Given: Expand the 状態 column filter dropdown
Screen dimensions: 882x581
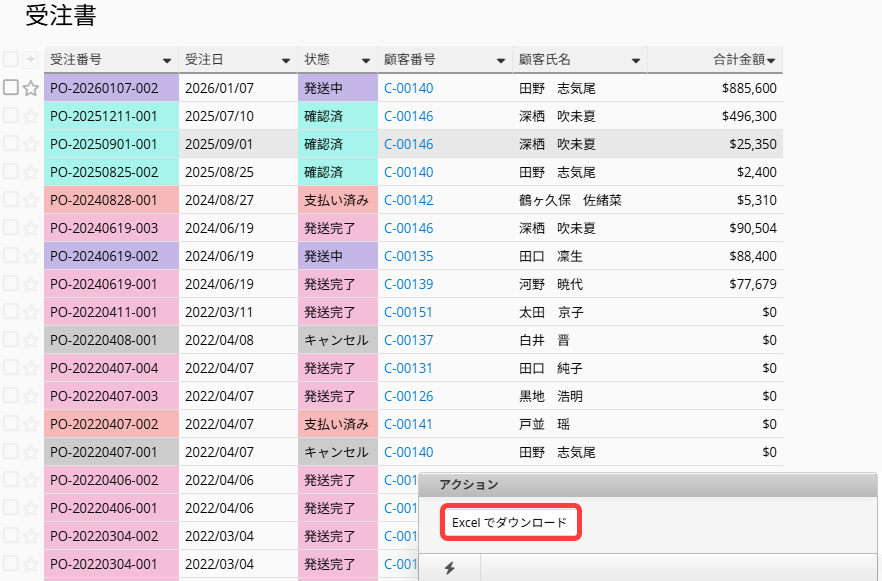Looking at the screenshot, I should 366,61.
